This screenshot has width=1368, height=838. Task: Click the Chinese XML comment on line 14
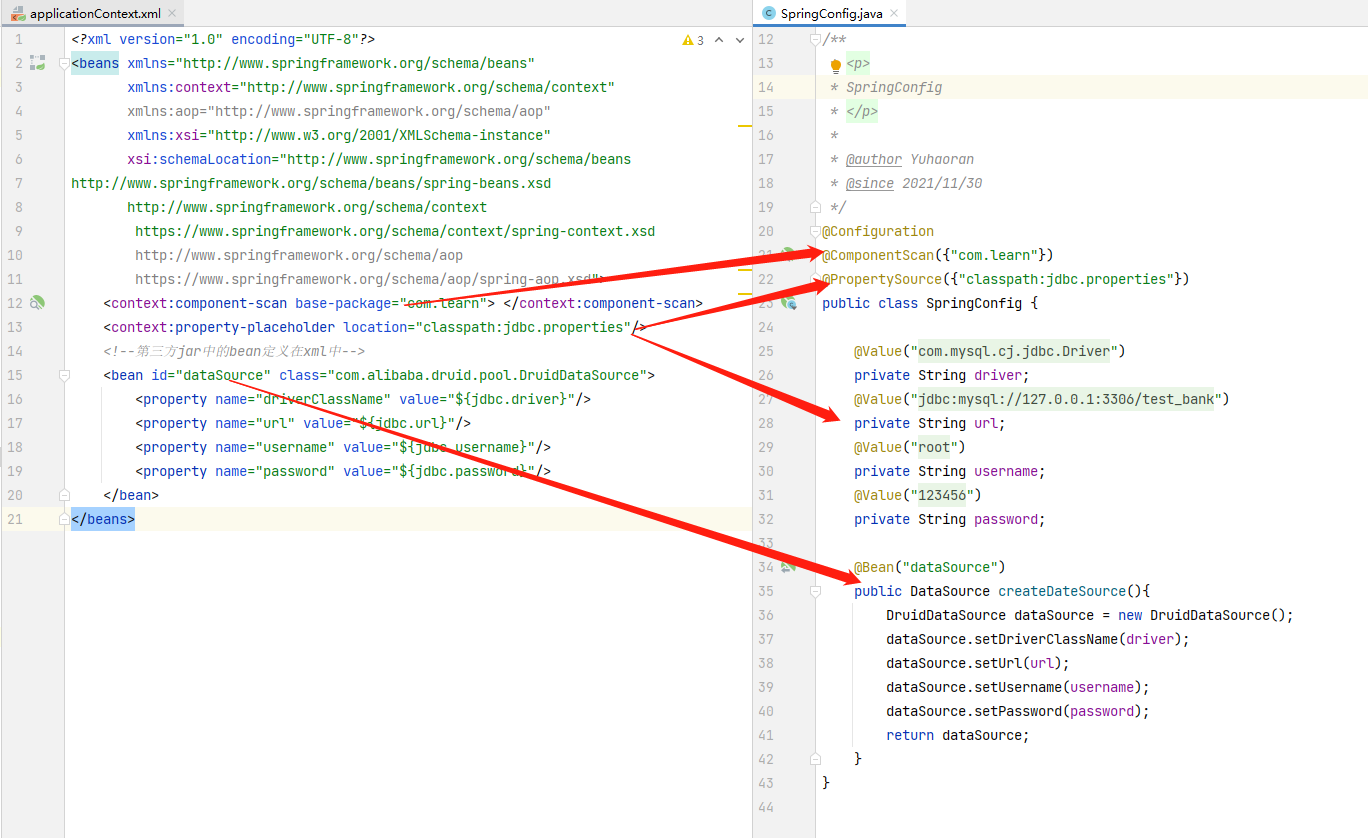[234, 351]
